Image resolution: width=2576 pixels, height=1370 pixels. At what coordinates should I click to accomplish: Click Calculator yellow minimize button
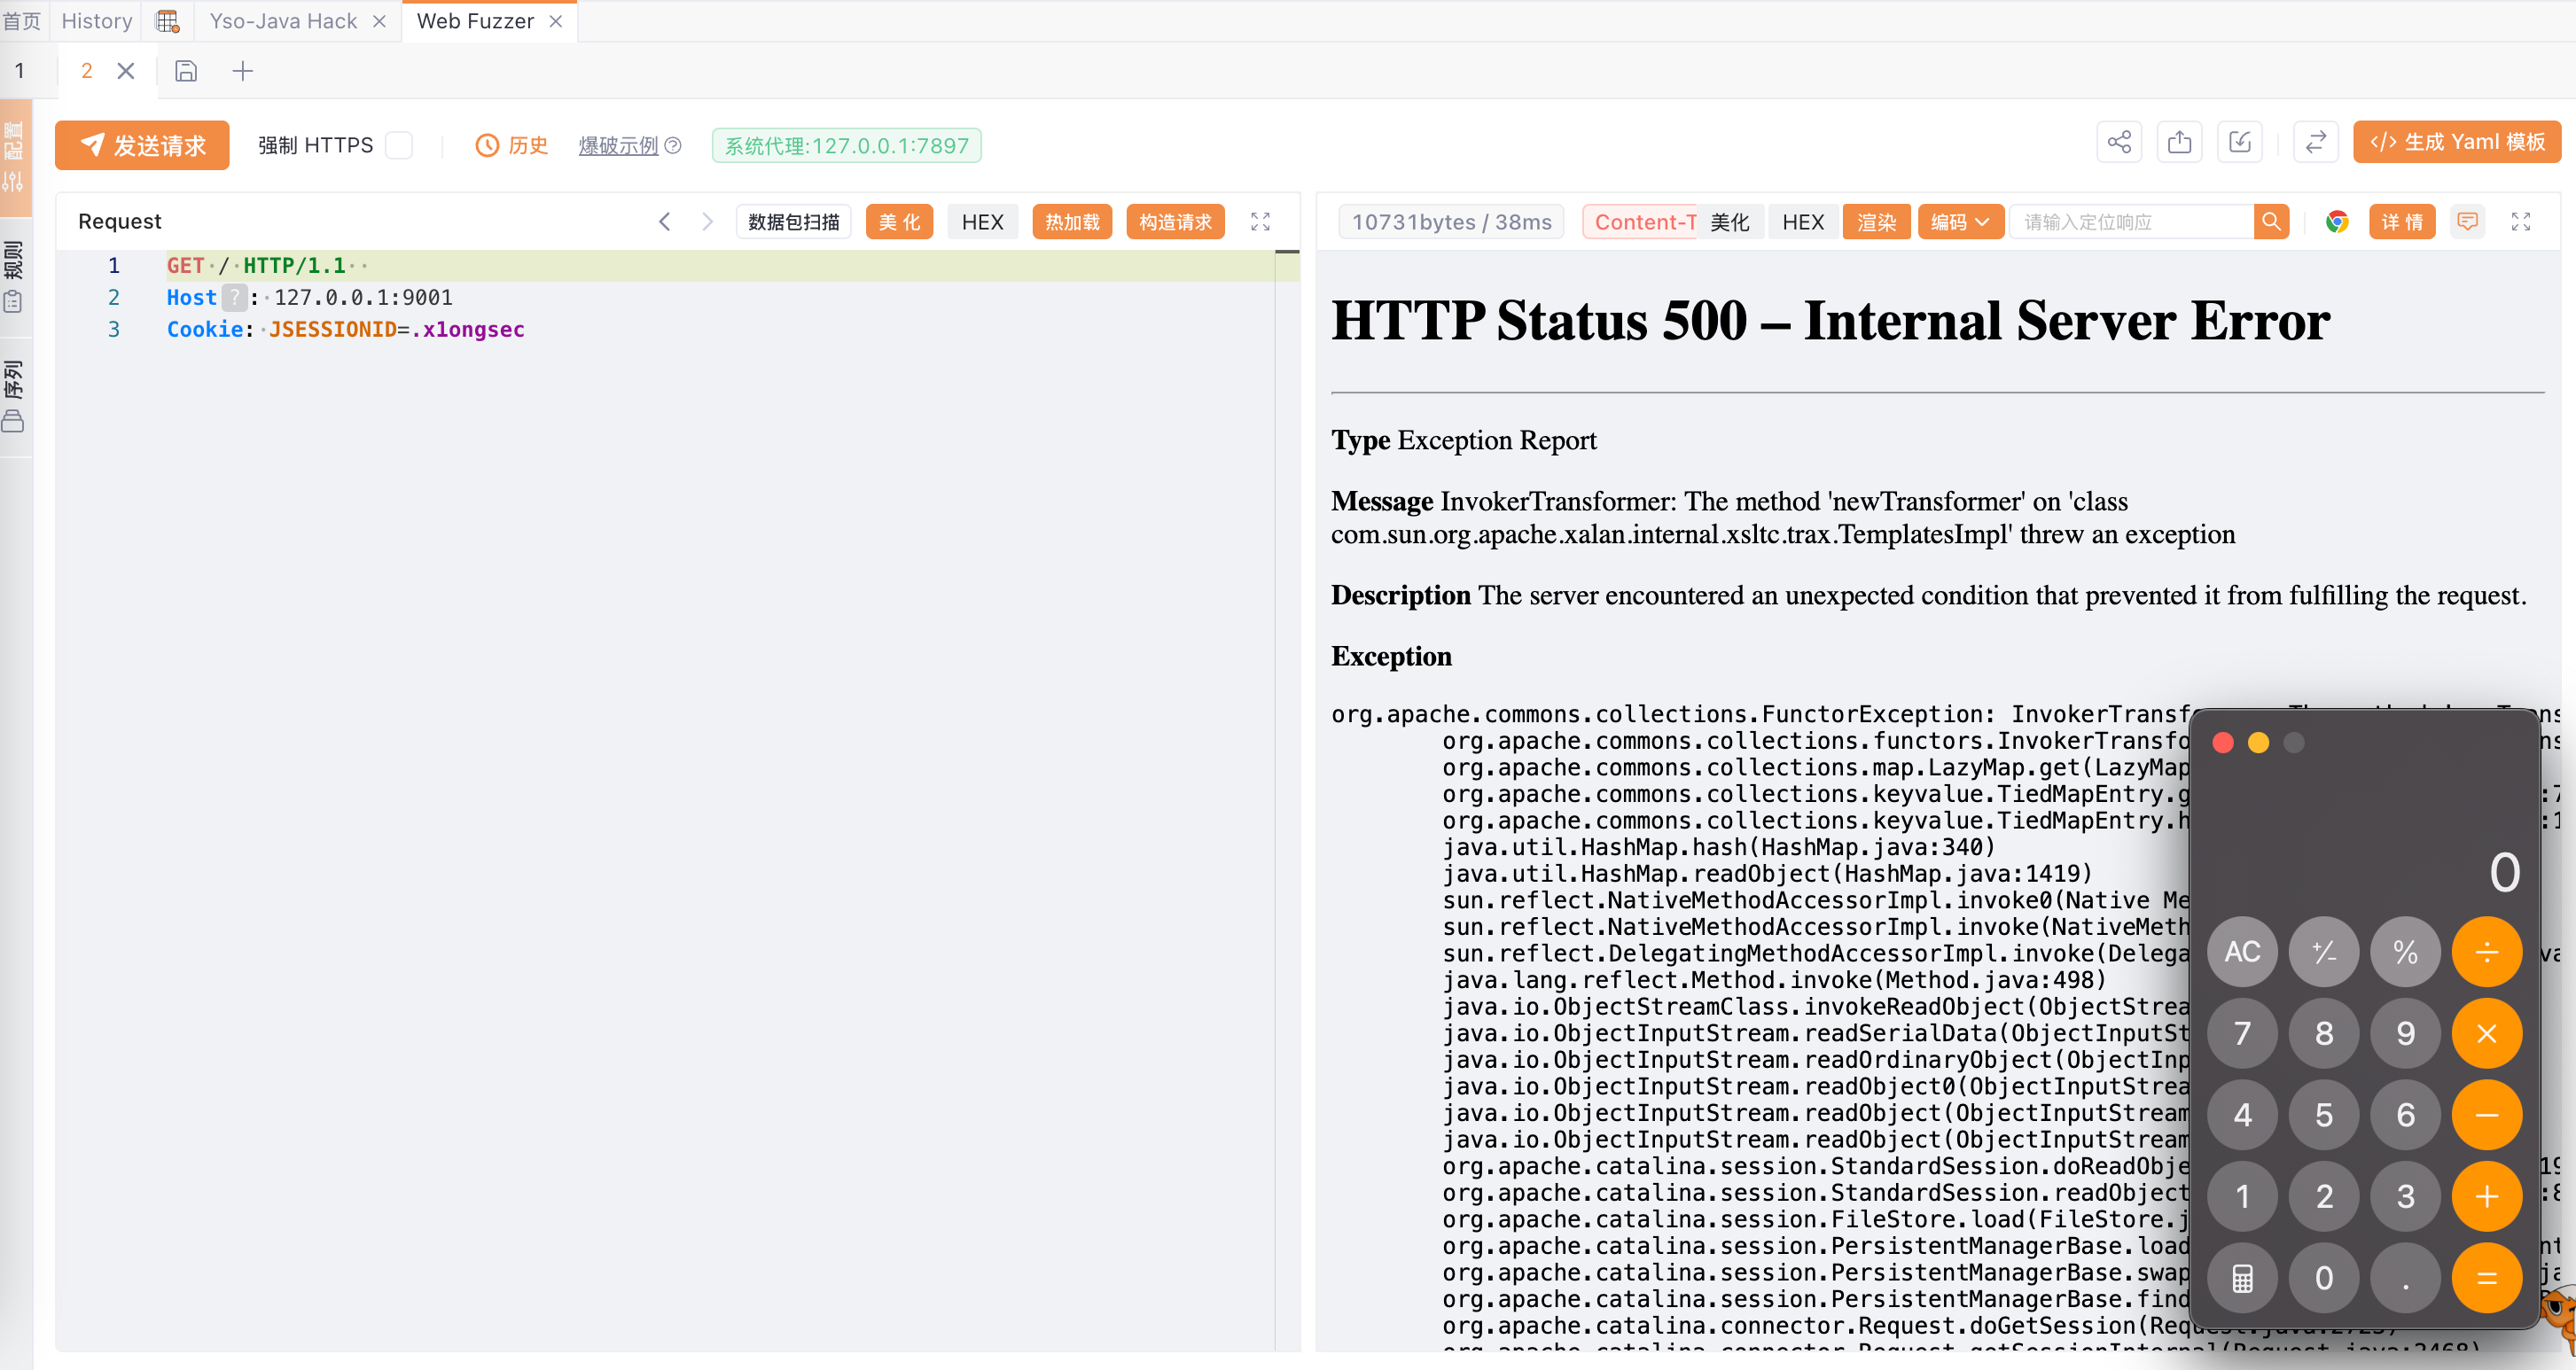click(2258, 742)
